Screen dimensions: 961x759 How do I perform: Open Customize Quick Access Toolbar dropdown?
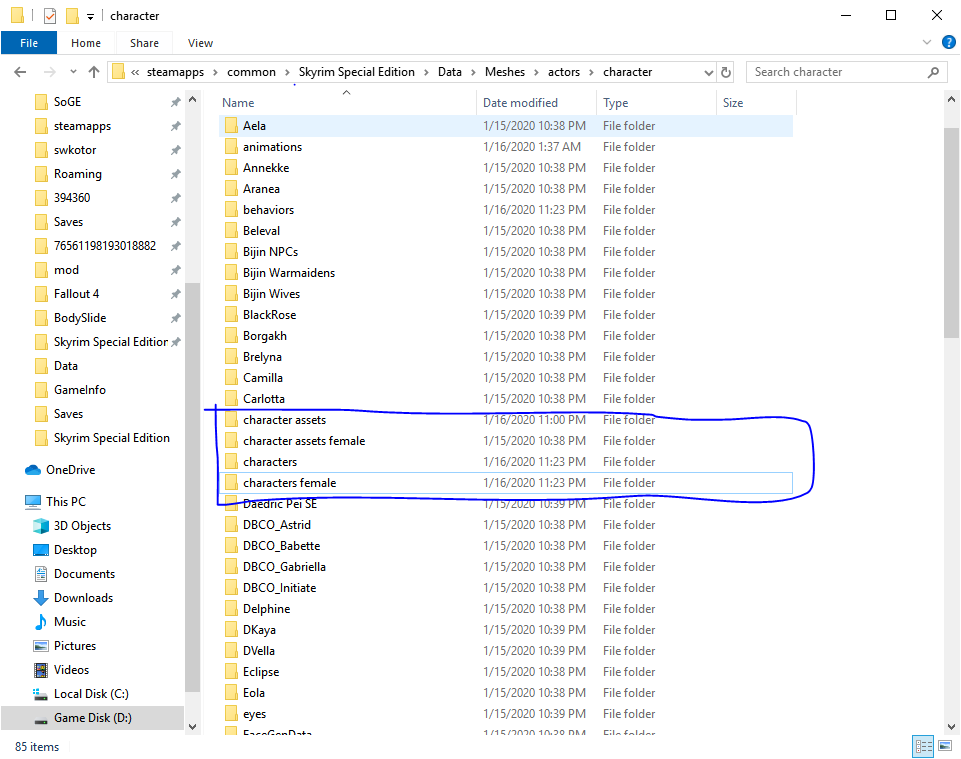pyautogui.click(x=90, y=17)
